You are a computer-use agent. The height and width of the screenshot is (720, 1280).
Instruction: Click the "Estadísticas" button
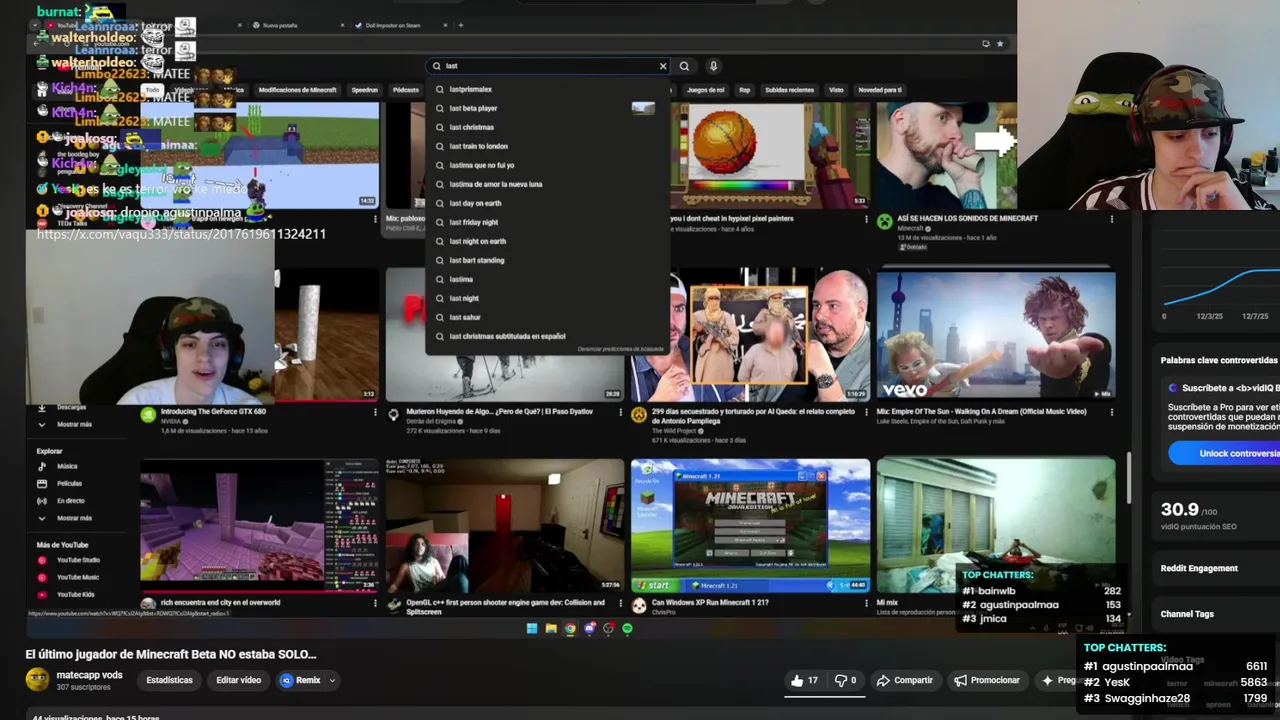tap(169, 680)
